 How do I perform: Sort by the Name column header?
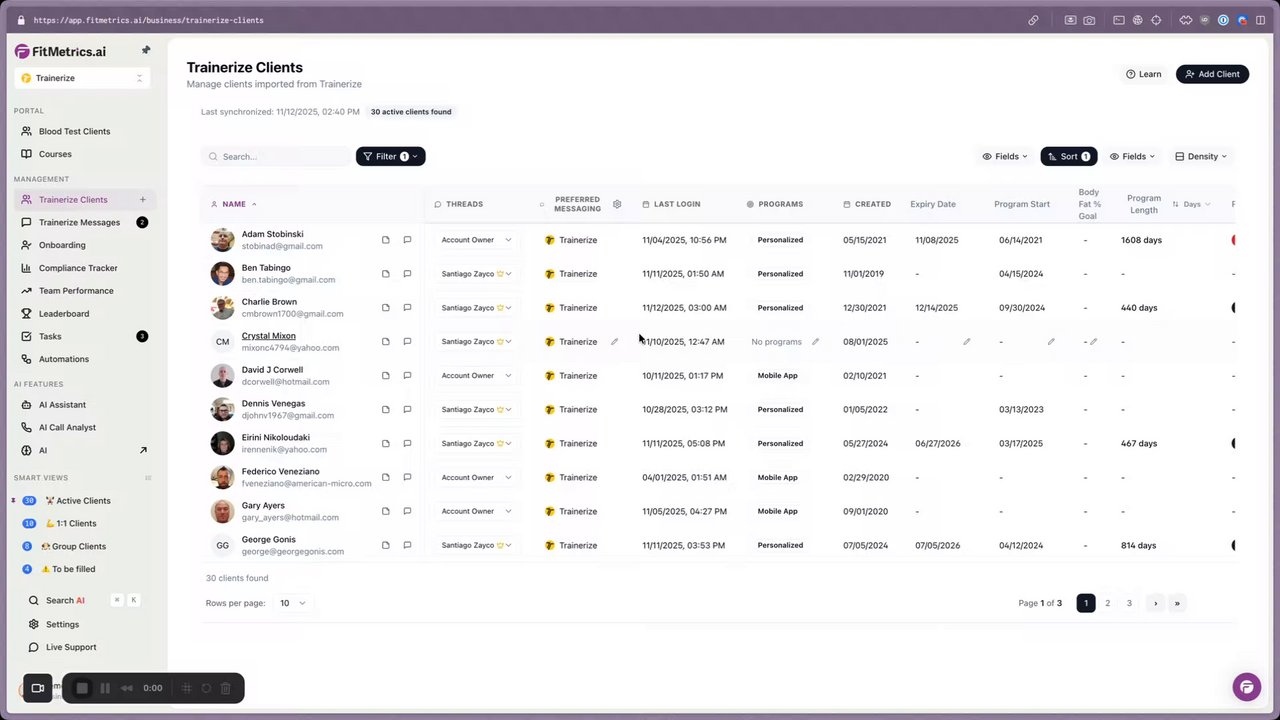234,204
